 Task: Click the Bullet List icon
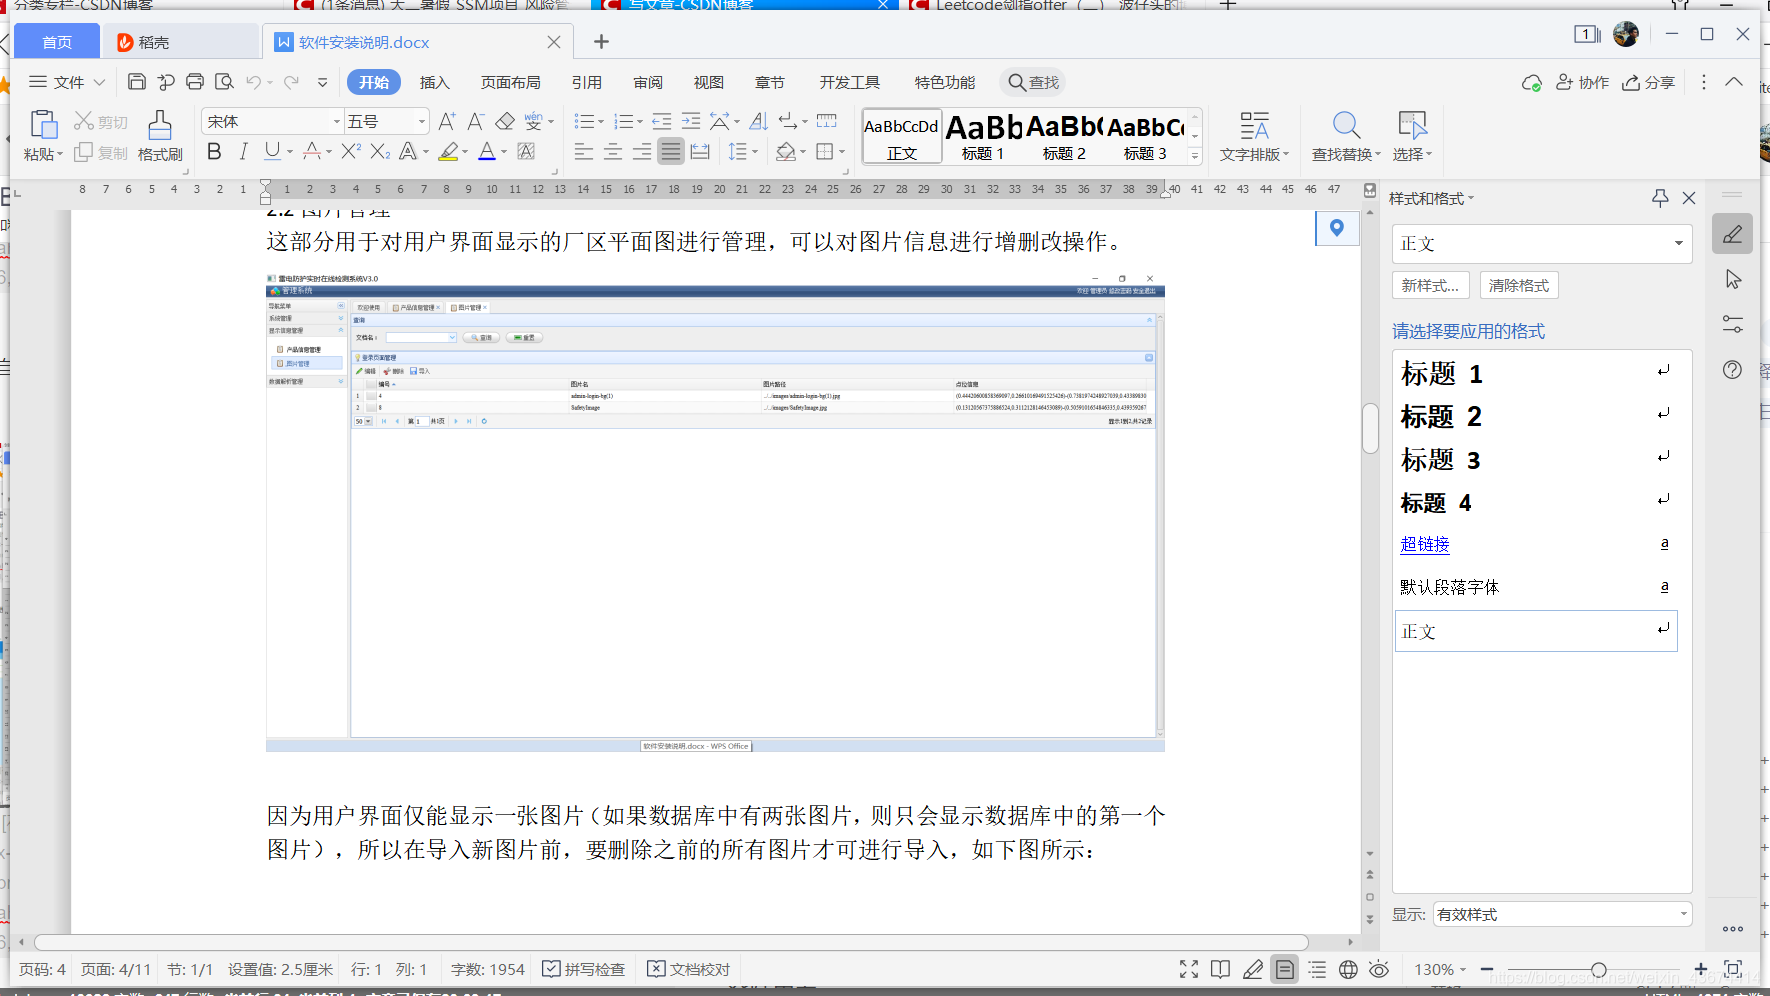click(584, 121)
